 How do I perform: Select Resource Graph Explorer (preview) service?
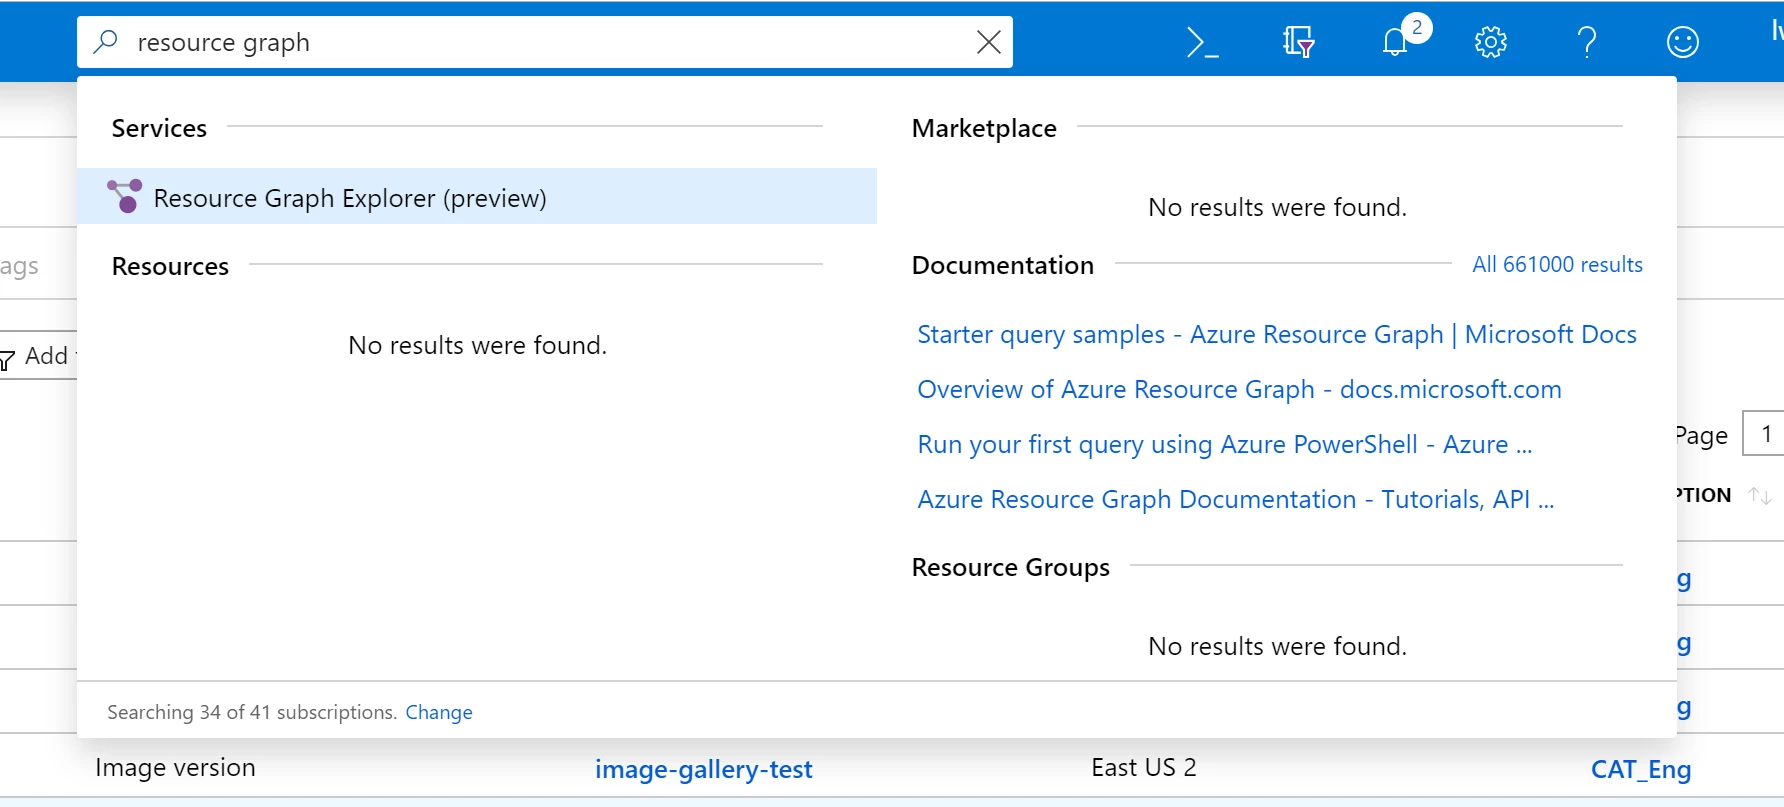(x=477, y=196)
